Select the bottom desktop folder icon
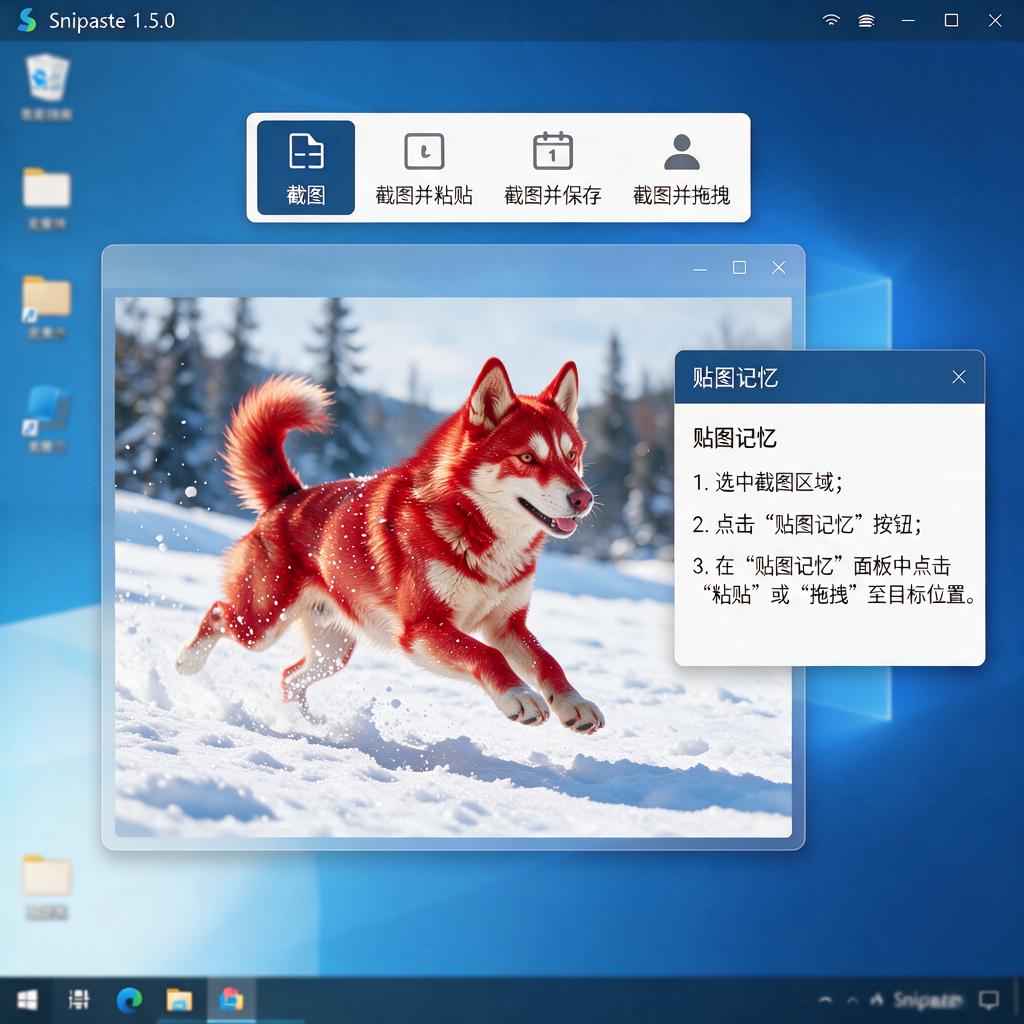The image size is (1024, 1024). [46, 886]
